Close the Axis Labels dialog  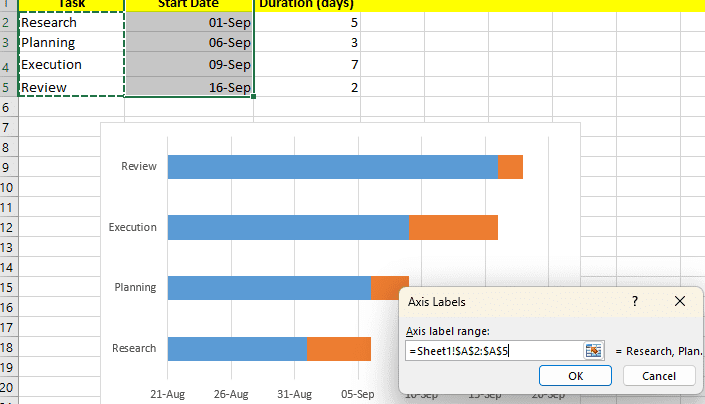coord(680,301)
